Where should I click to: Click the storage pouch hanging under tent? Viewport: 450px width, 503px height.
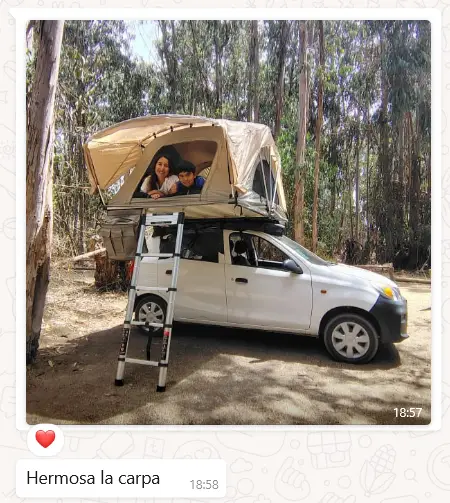(x=121, y=237)
